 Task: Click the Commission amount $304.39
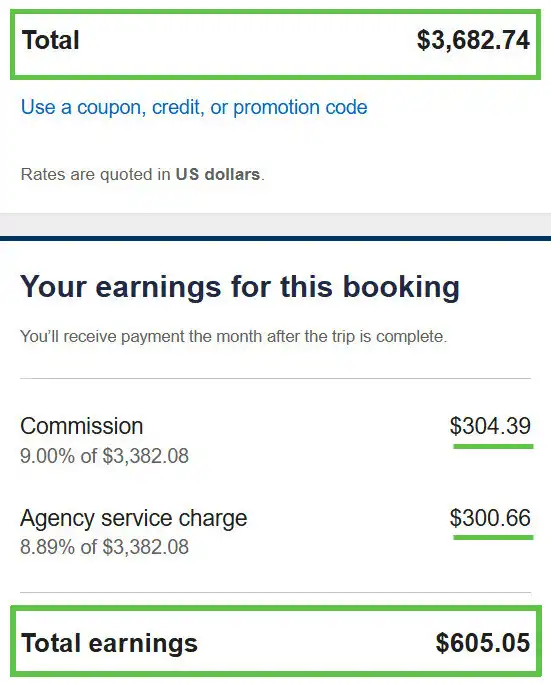(490, 426)
